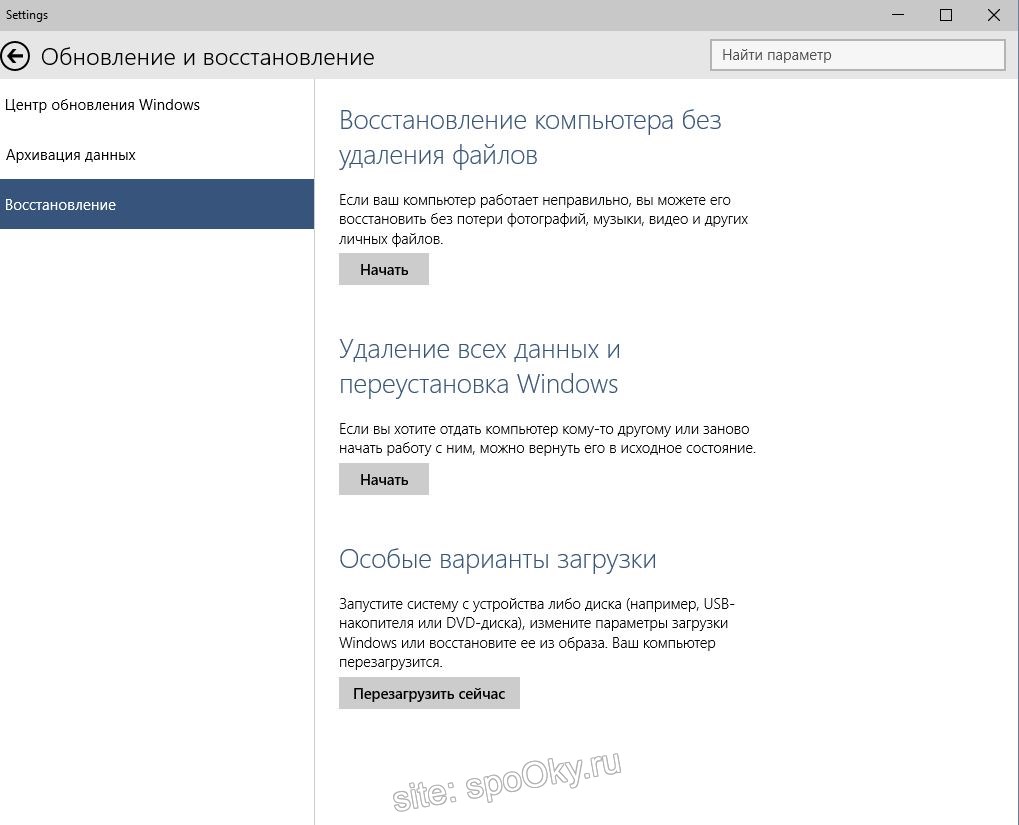Maximize the Settings window
The width and height of the screenshot is (1019, 825).
coord(946,15)
